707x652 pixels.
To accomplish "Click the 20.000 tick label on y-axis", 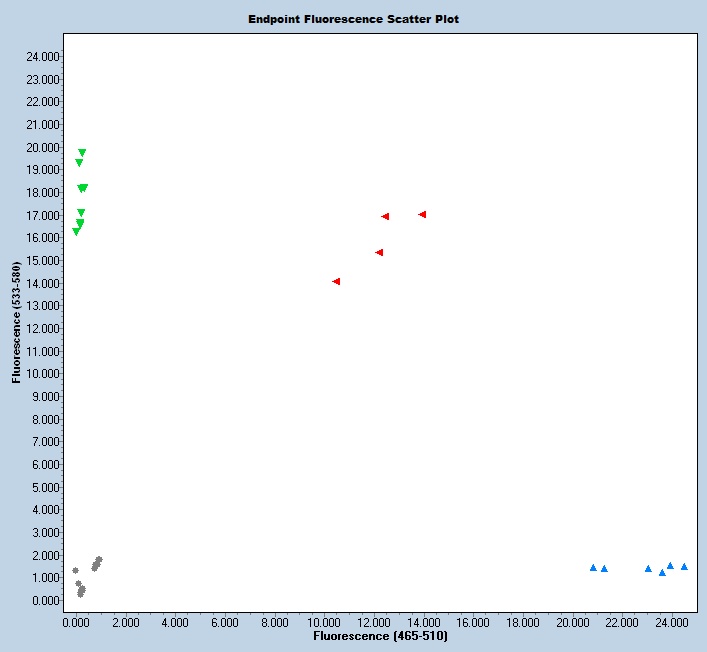I will pos(42,147).
